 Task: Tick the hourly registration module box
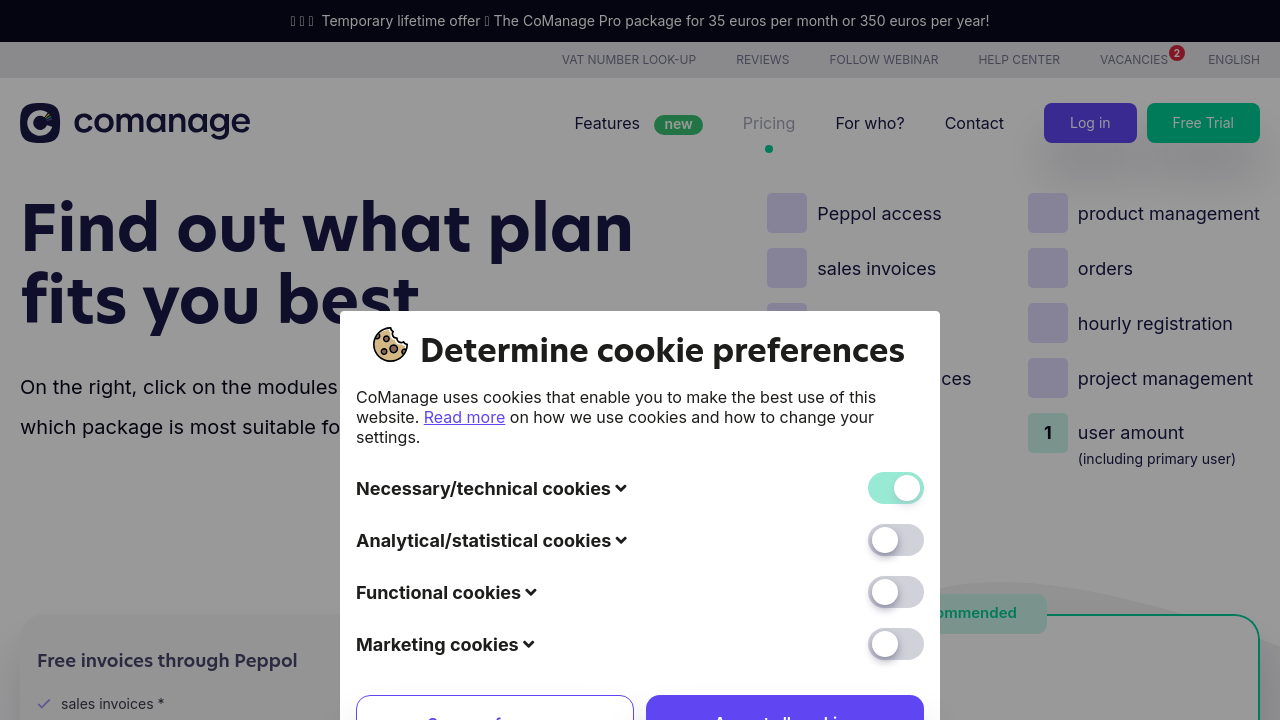[x=1048, y=323]
